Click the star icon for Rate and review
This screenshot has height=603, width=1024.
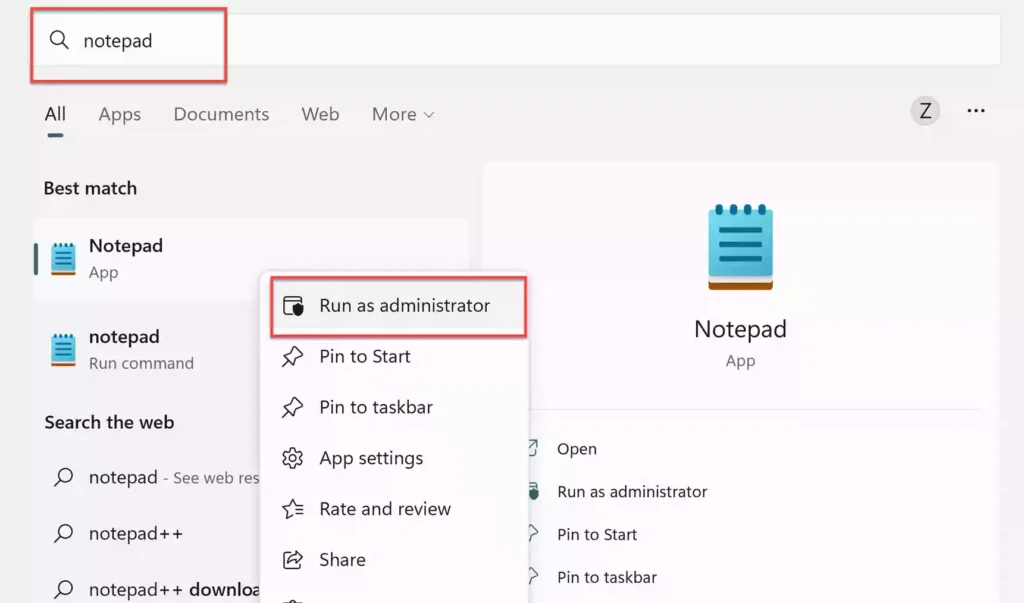[x=293, y=509]
